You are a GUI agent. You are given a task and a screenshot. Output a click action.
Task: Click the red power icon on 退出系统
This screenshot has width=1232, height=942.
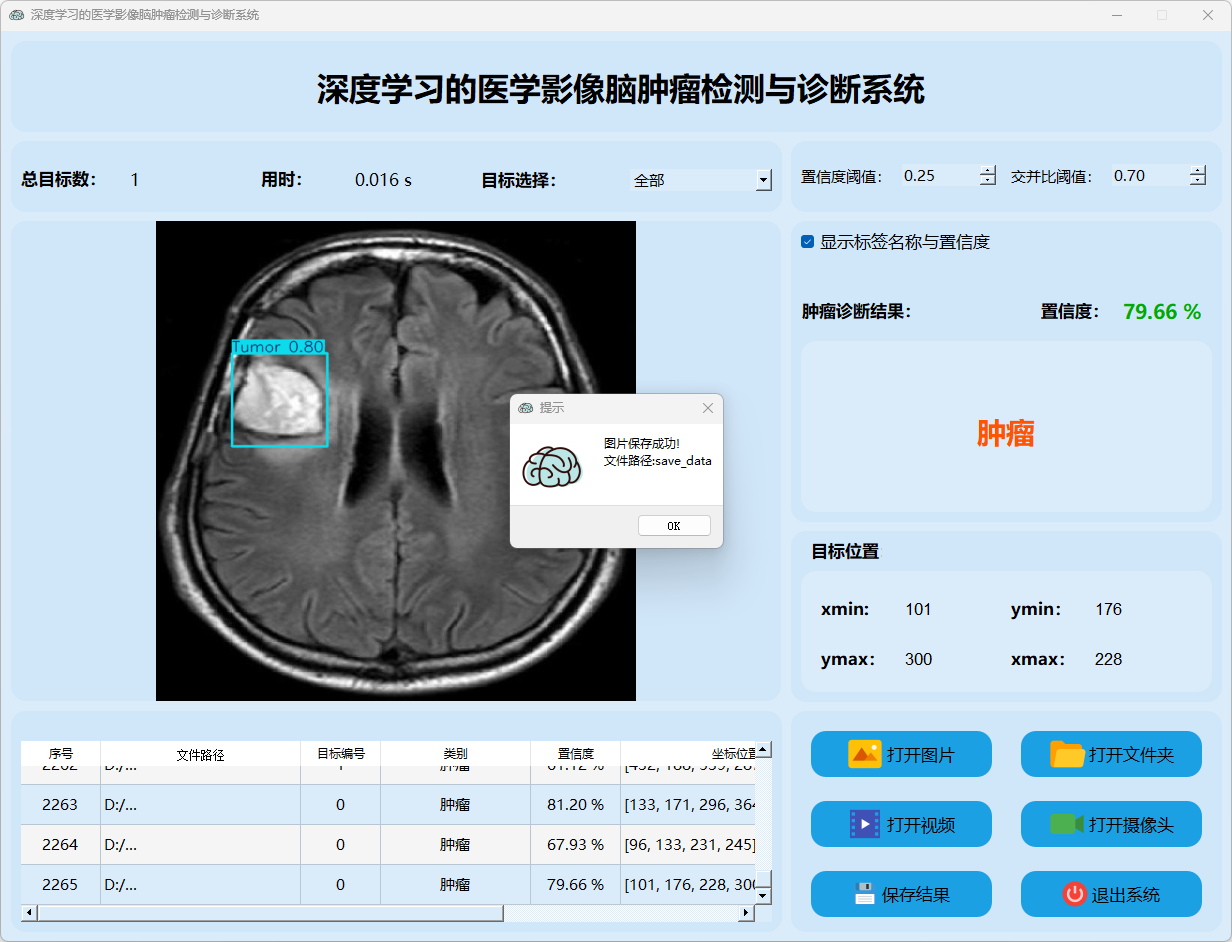tap(1074, 894)
